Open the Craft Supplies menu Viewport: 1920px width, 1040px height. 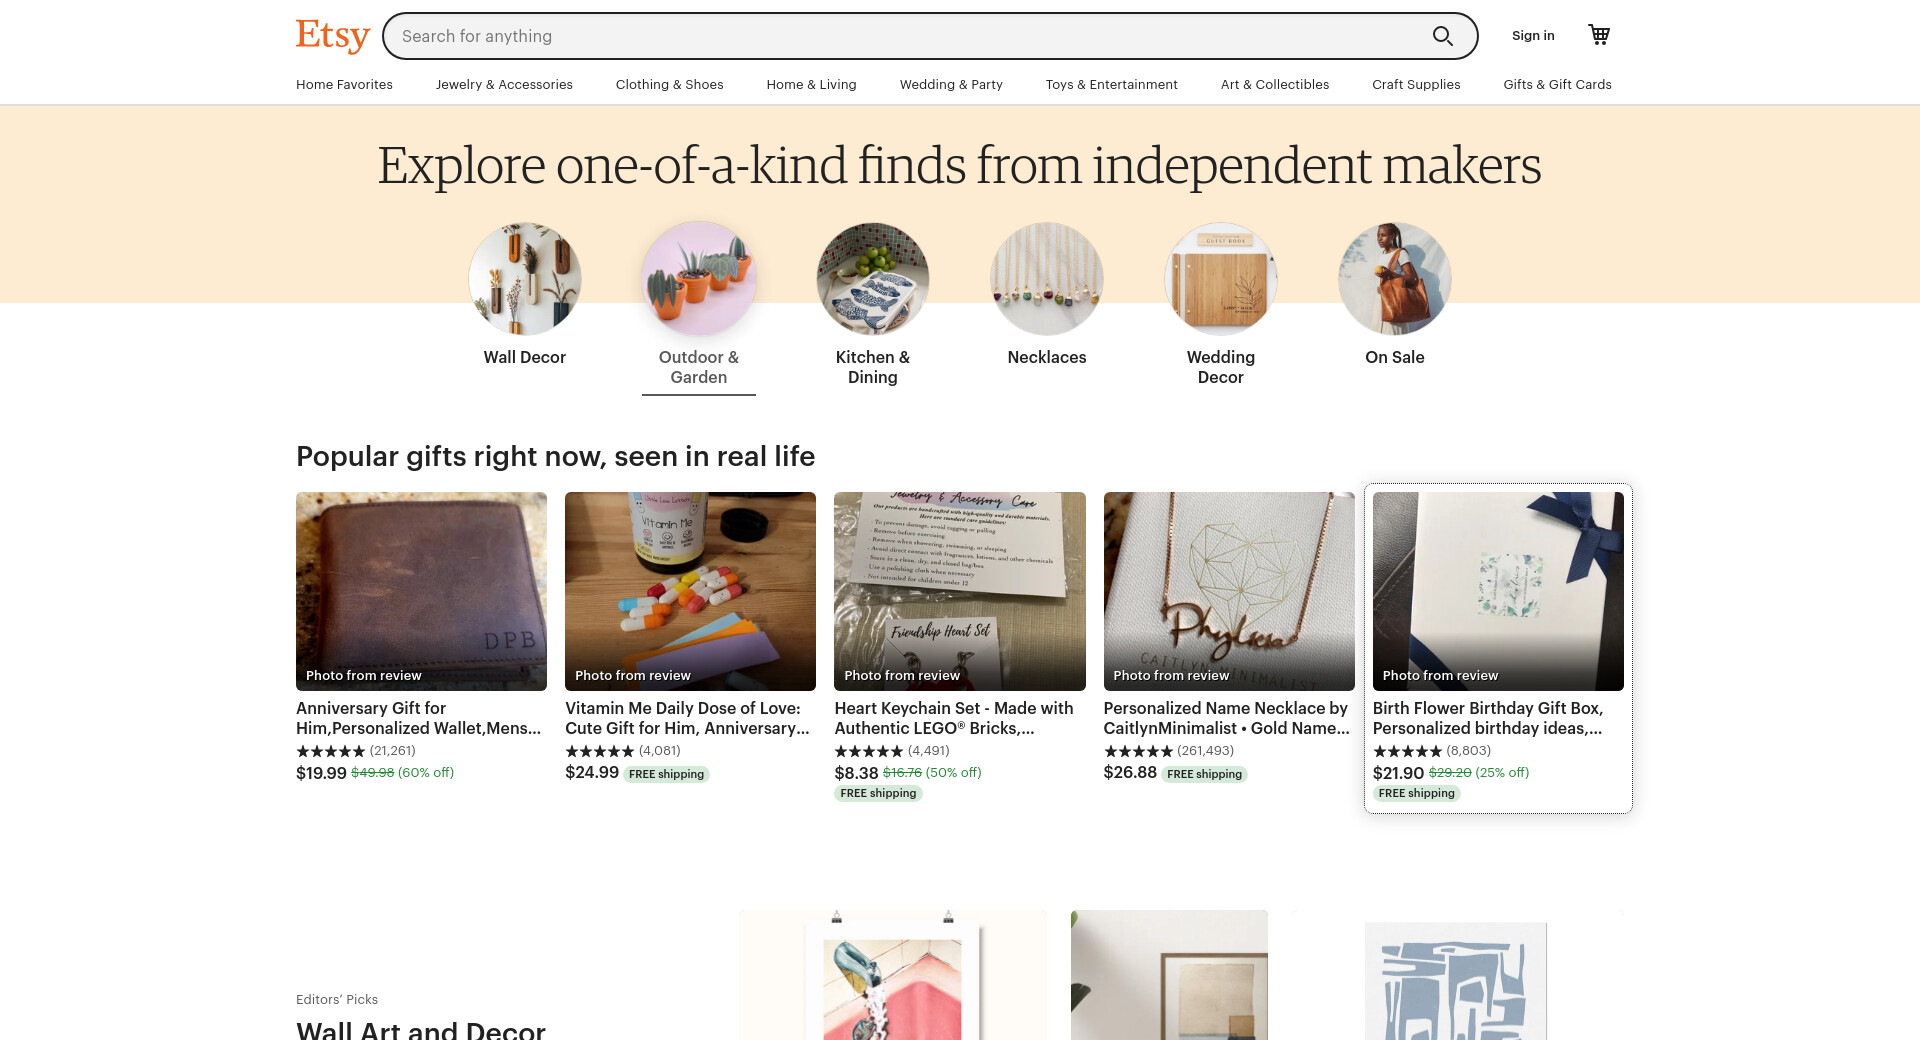pos(1416,85)
